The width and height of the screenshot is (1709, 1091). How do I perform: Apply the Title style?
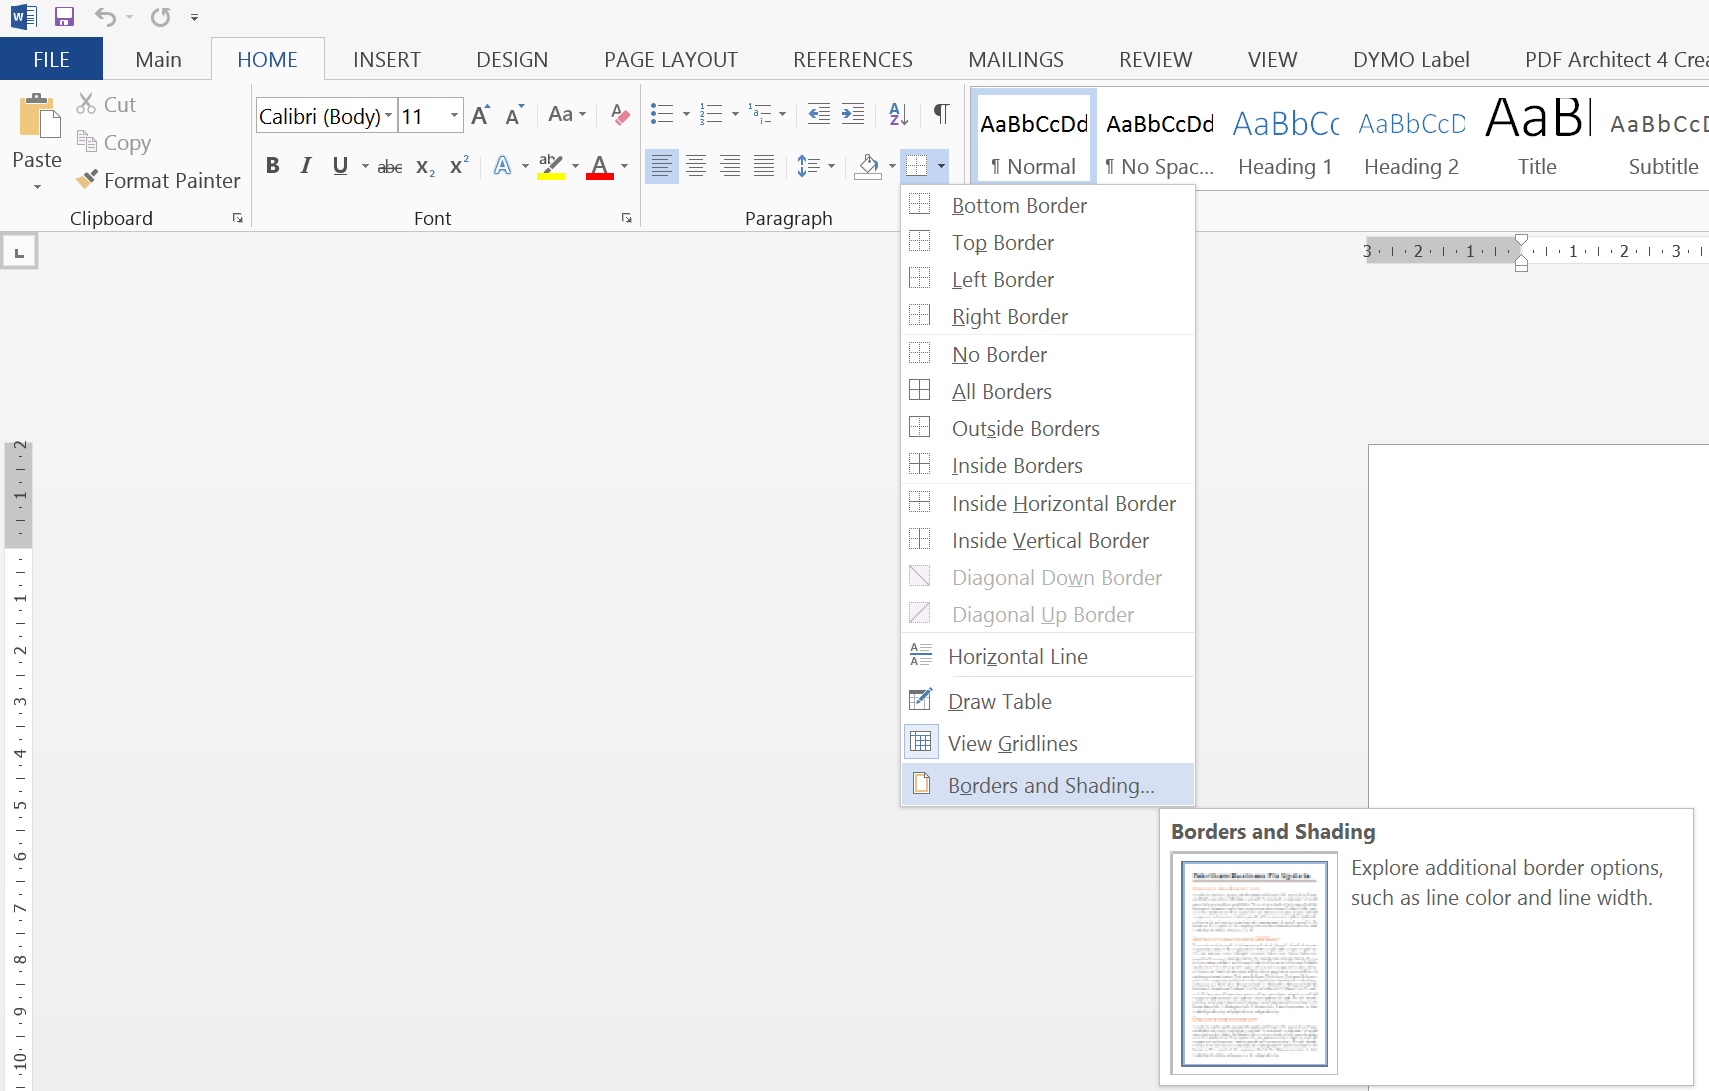tap(1538, 137)
